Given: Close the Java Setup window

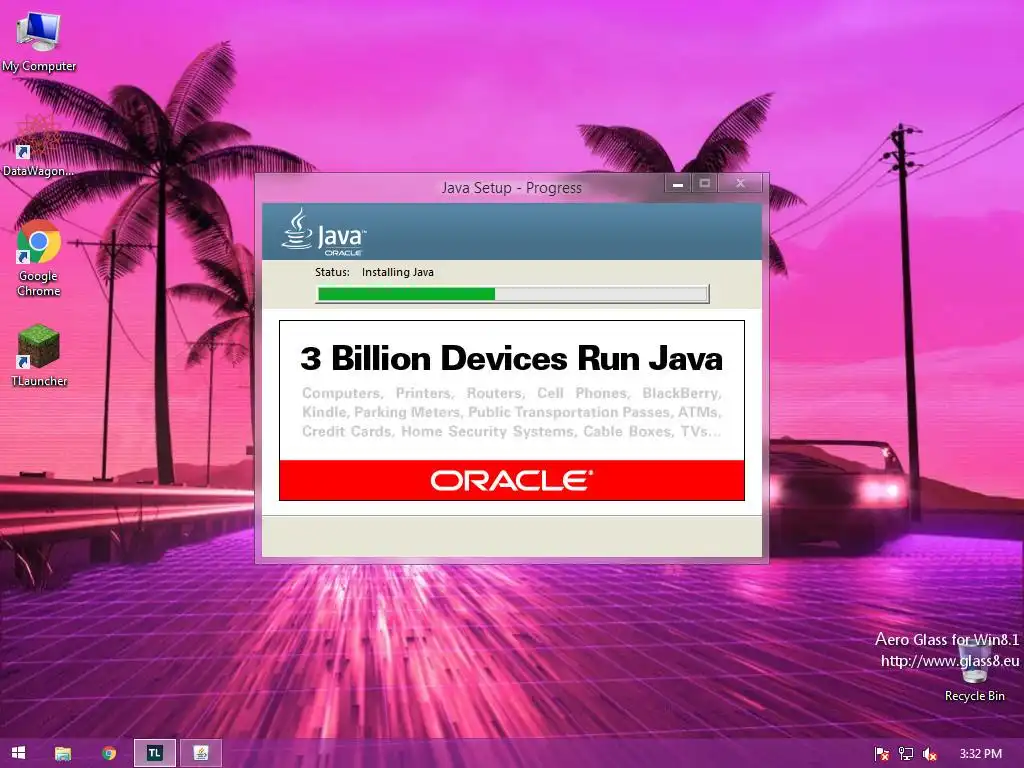Looking at the screenshot, I should pyautogui.click(x=740, y=184).
